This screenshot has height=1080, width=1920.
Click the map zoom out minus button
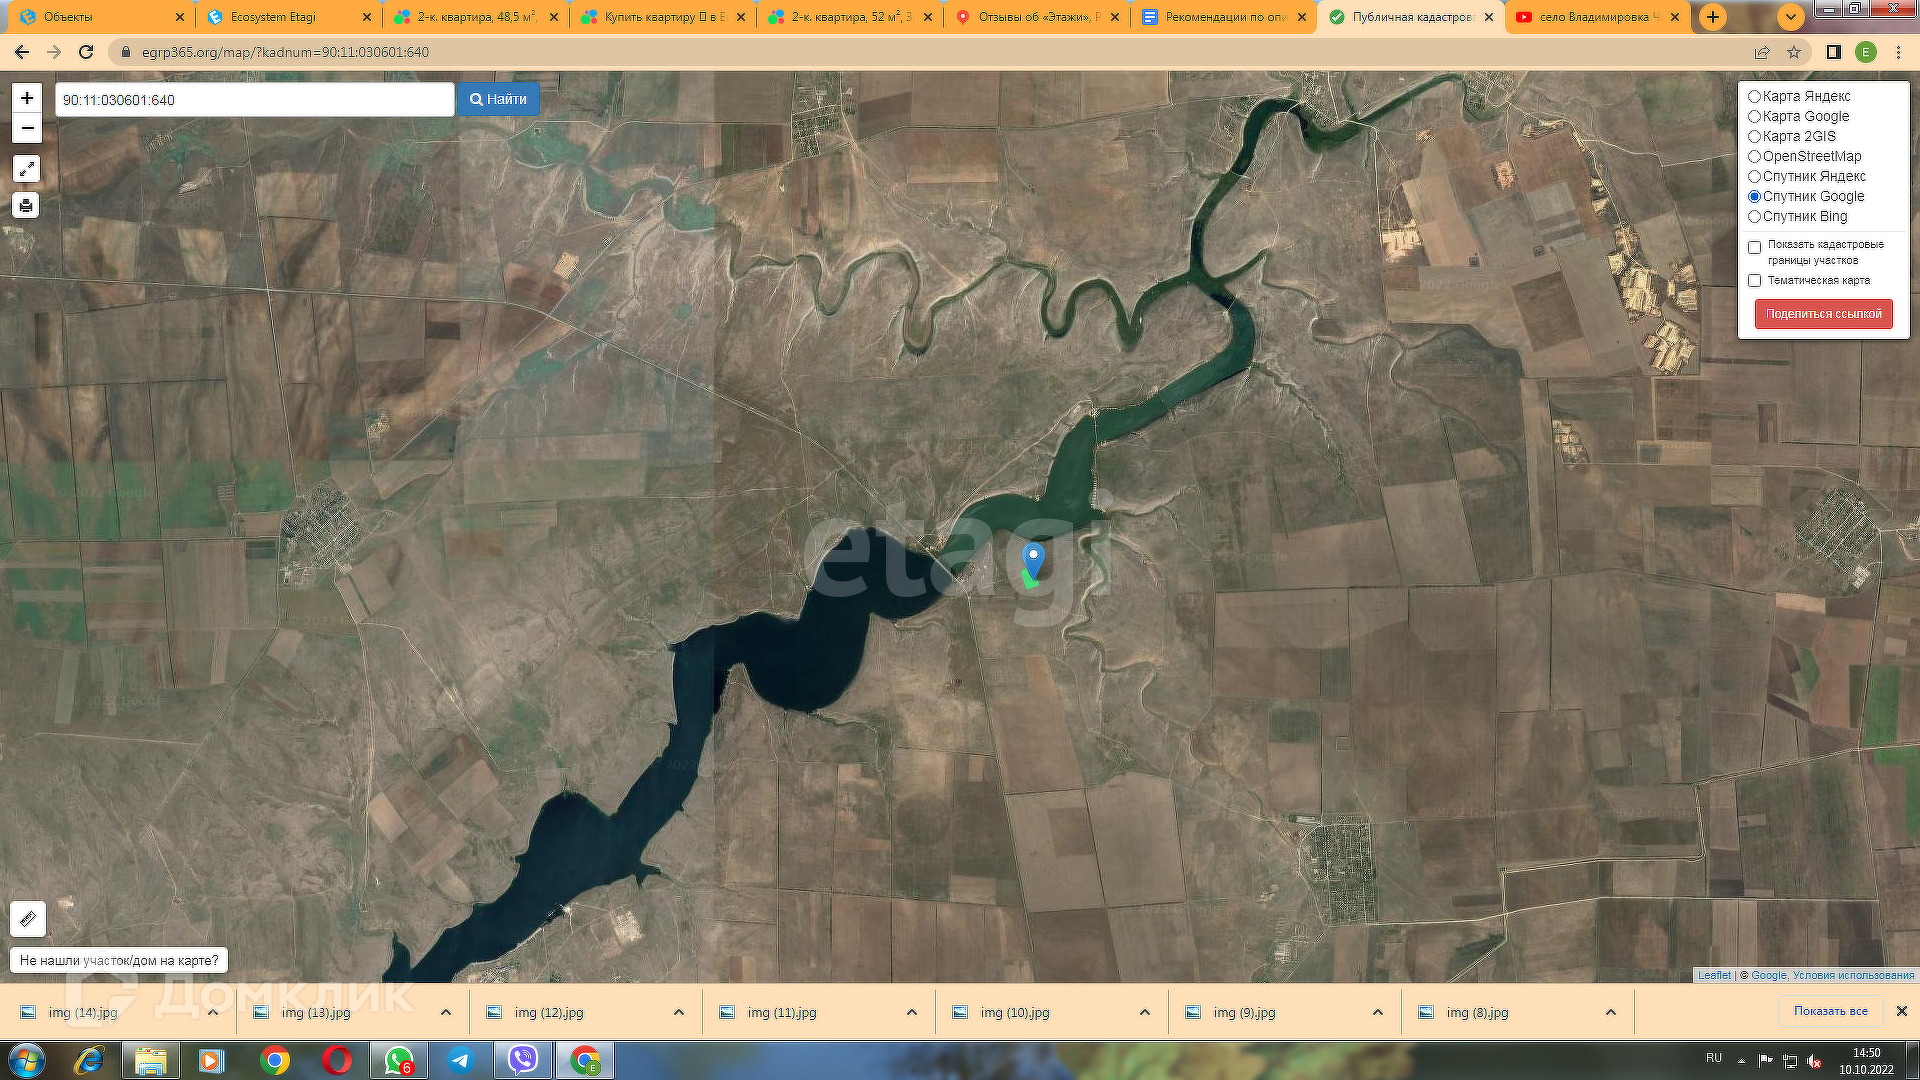point(27,128)
